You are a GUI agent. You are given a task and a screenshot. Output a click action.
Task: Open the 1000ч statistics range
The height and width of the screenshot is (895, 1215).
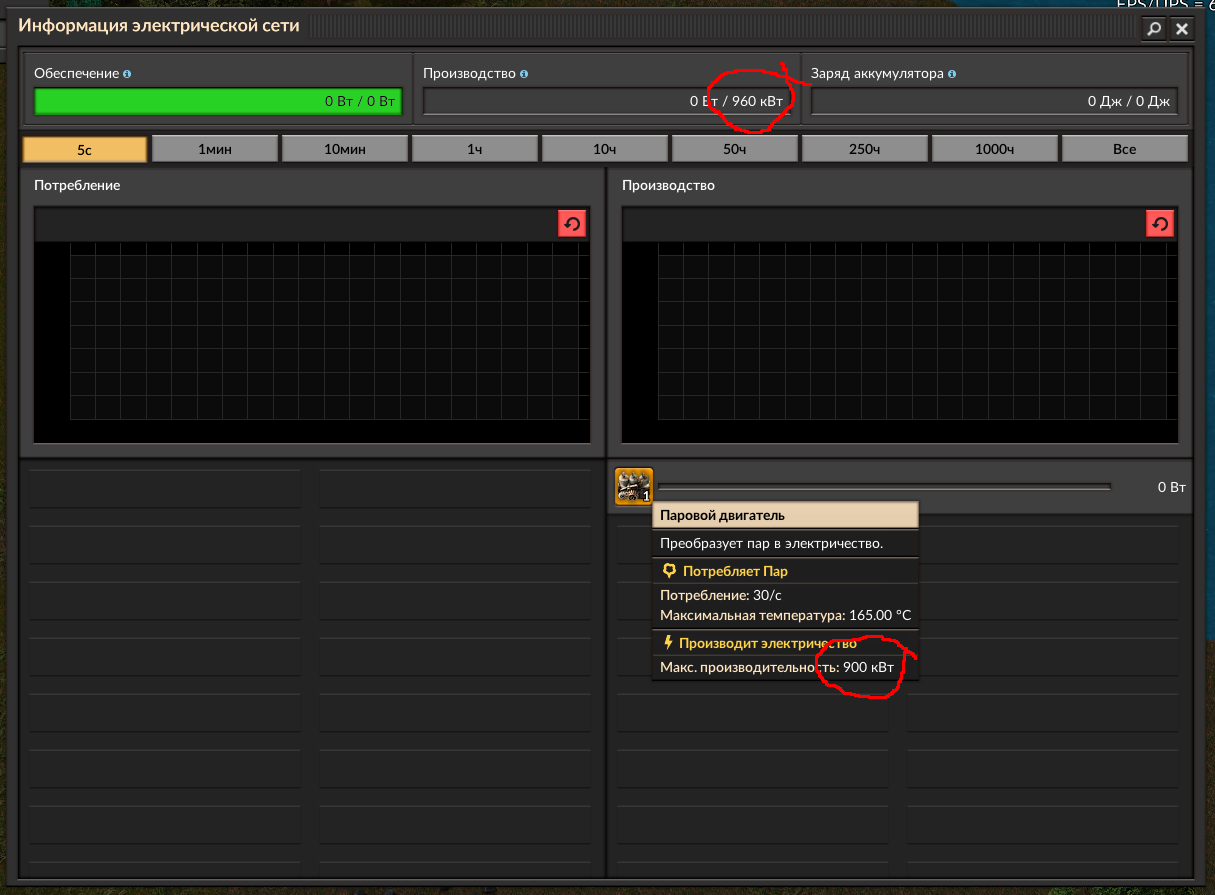[995, 148]
